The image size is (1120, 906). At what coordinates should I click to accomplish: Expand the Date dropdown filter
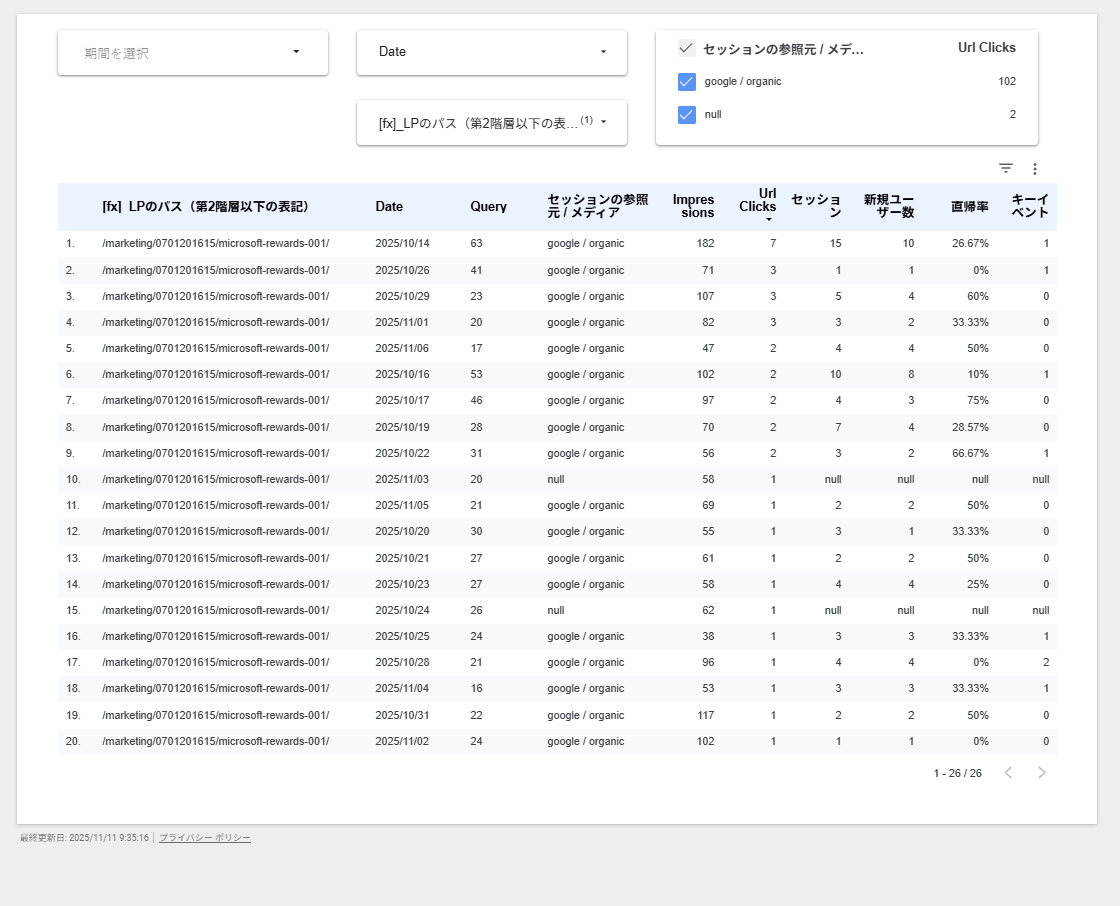492,52
